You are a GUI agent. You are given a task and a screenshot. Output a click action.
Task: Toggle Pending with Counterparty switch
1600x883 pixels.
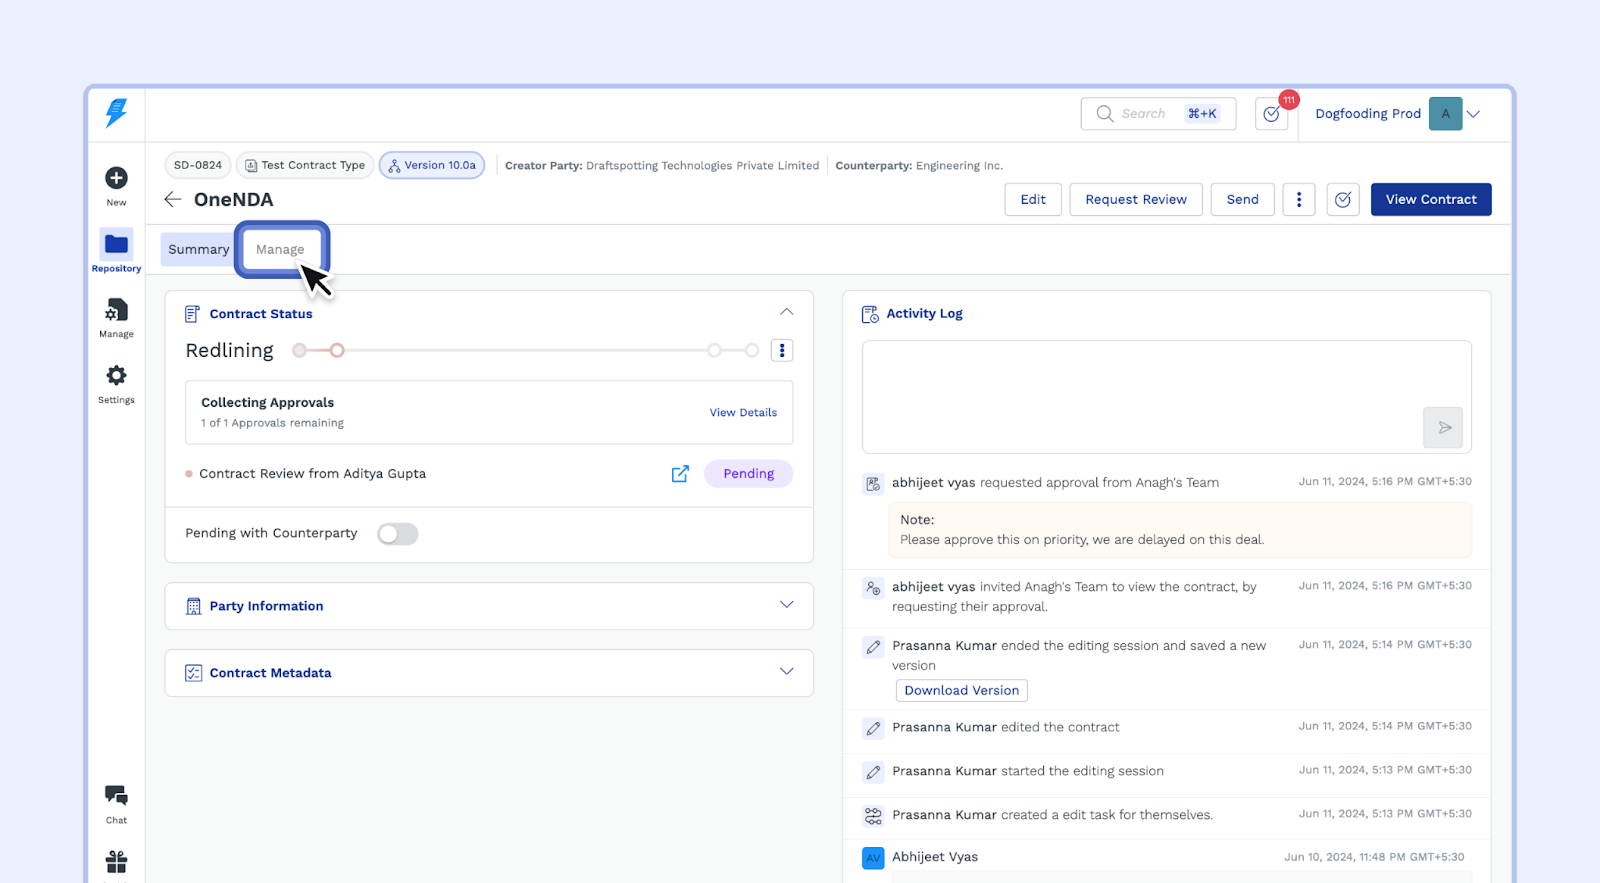pyautogui.click(x=397, y=534)
